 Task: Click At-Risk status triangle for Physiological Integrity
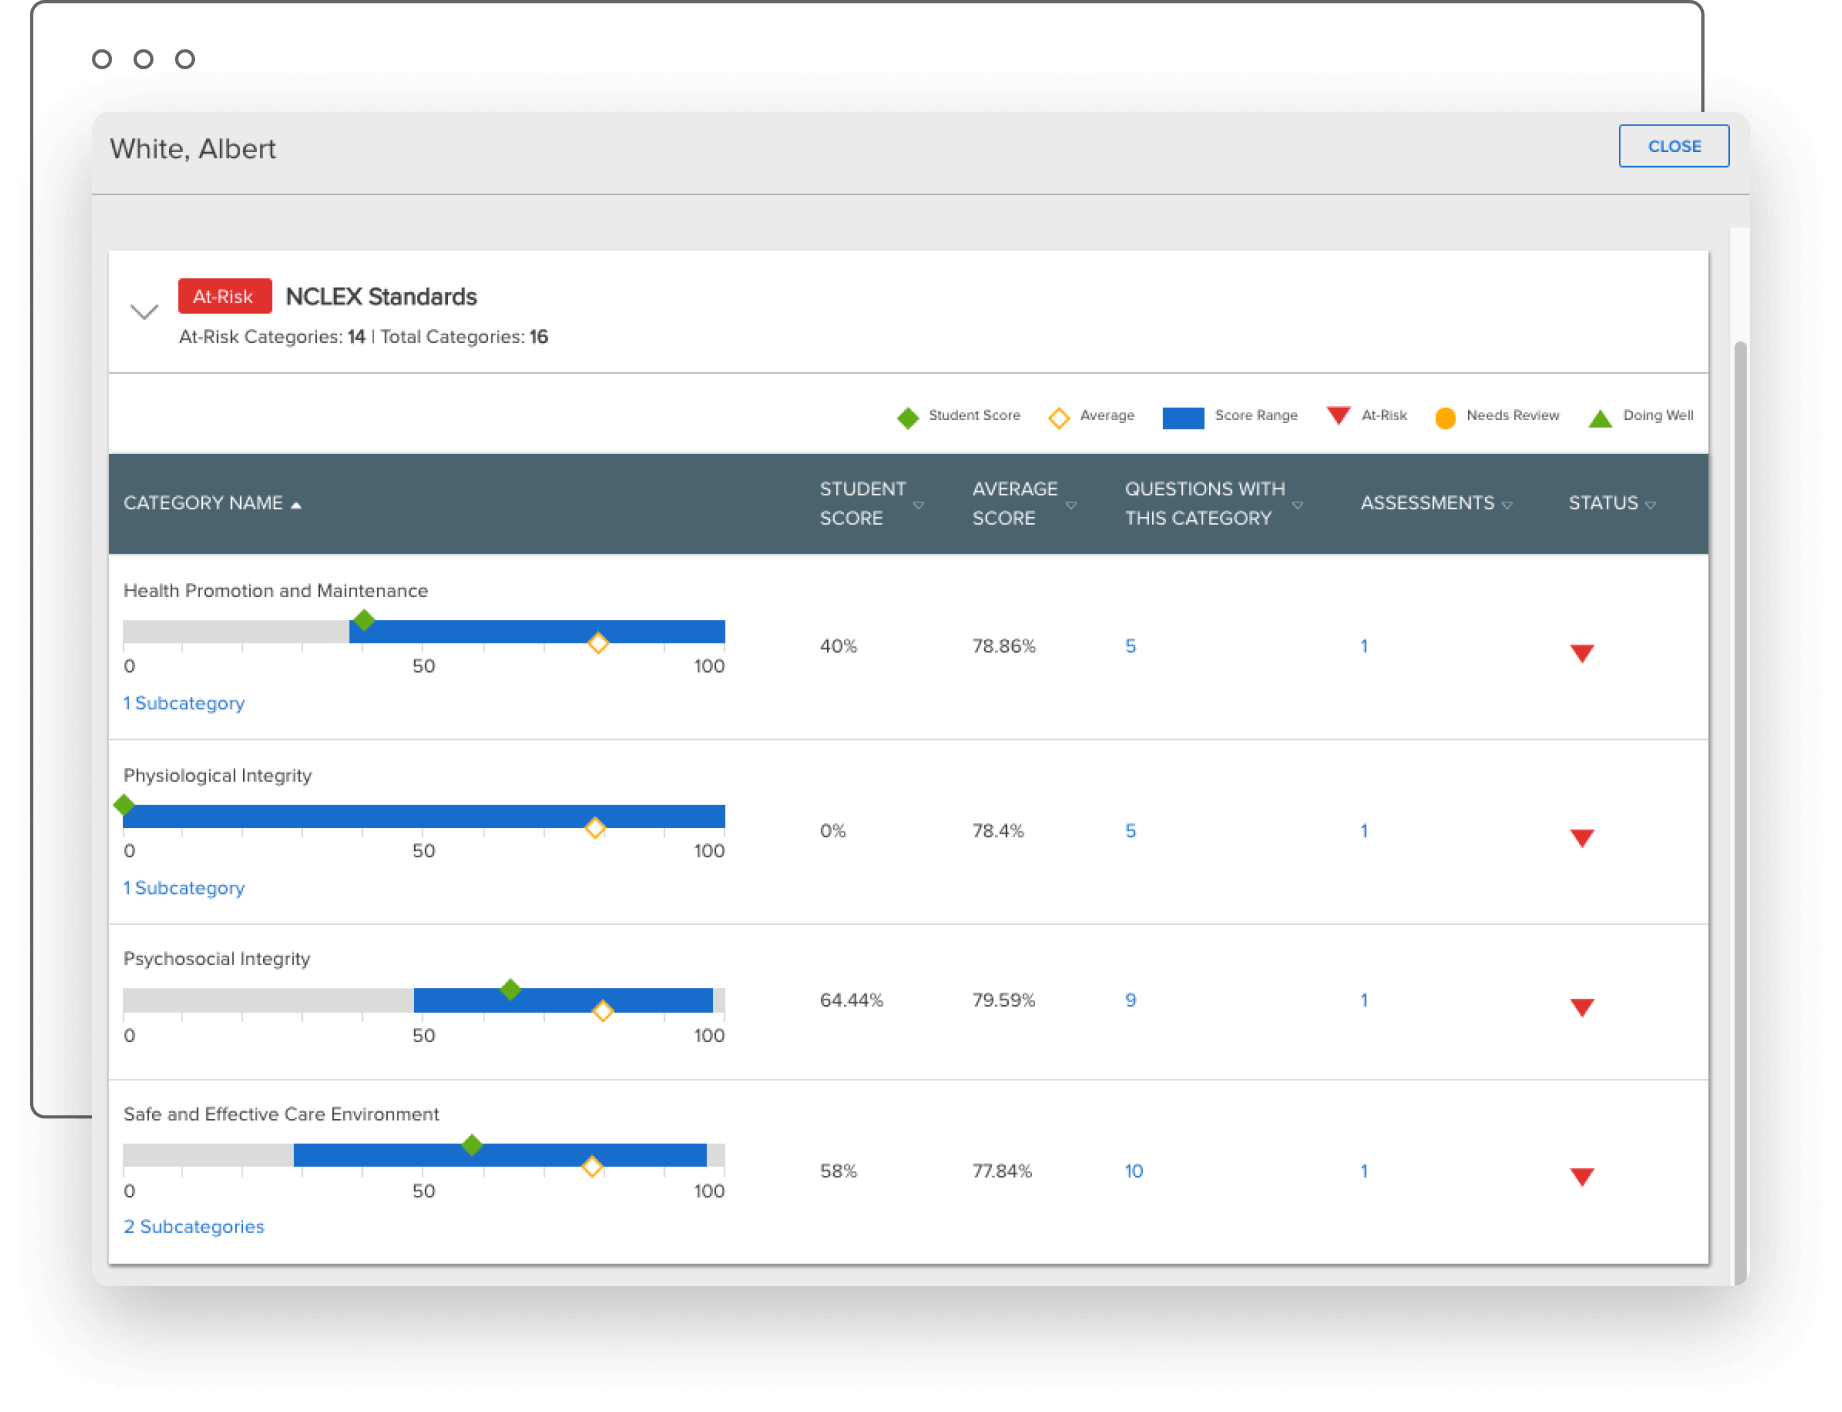coord(1582,838)
